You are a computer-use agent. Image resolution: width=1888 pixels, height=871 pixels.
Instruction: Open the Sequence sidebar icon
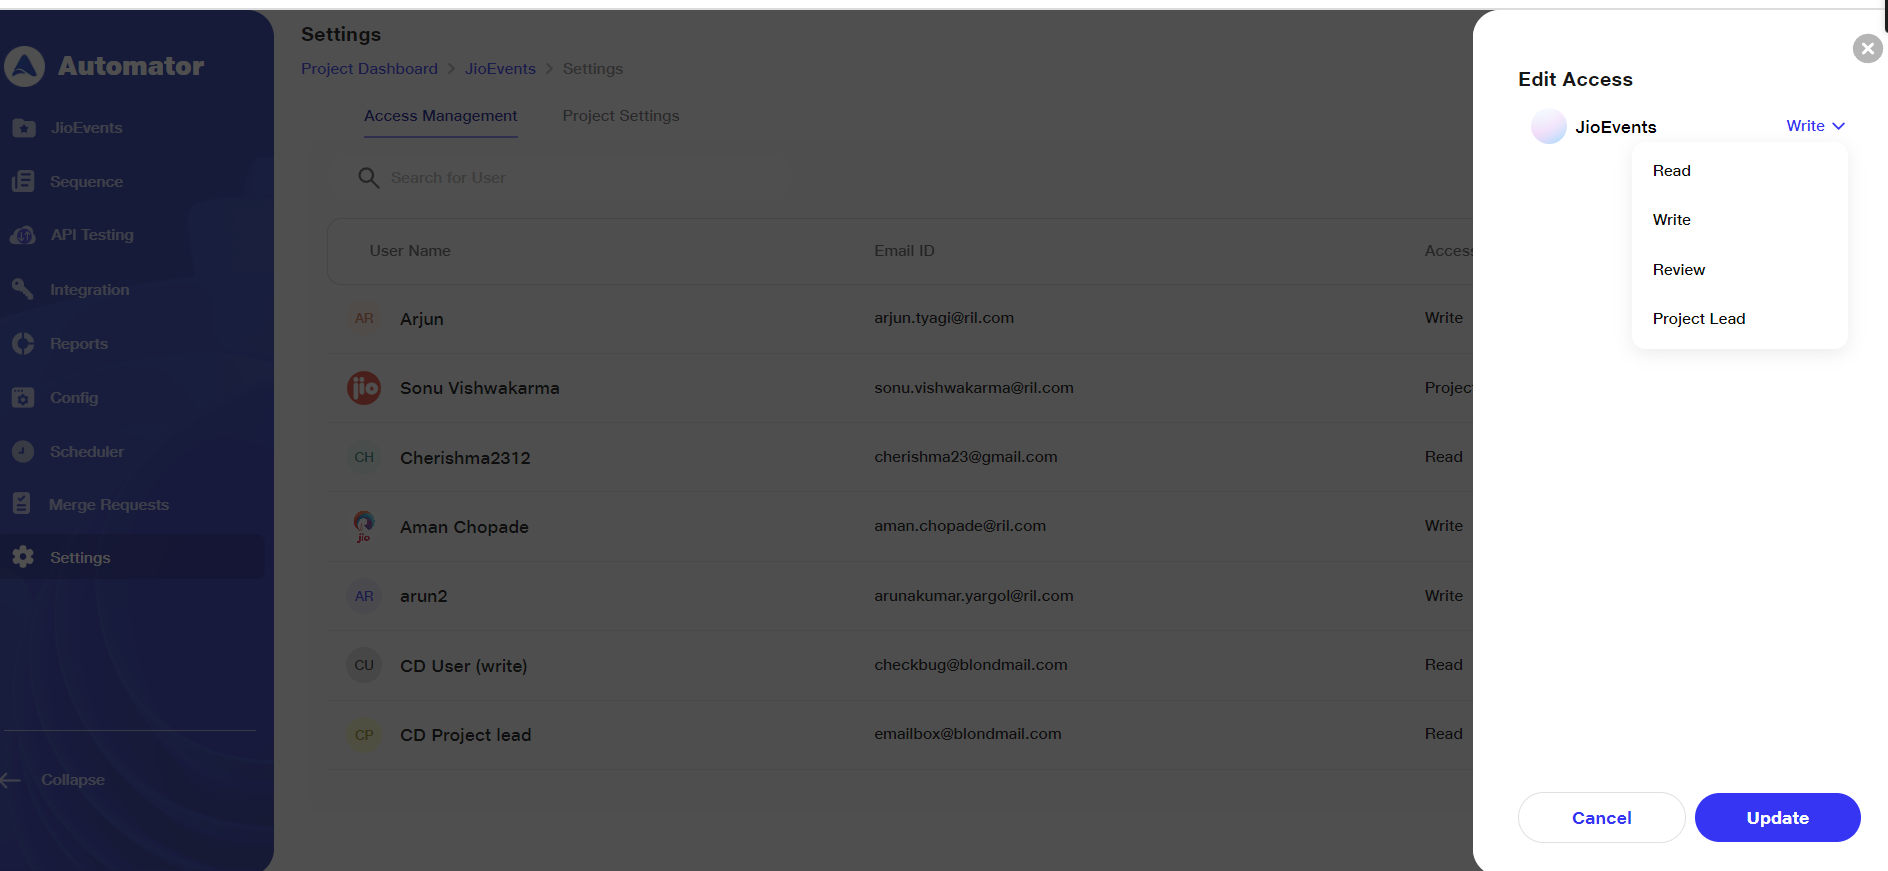pos(23,181)
